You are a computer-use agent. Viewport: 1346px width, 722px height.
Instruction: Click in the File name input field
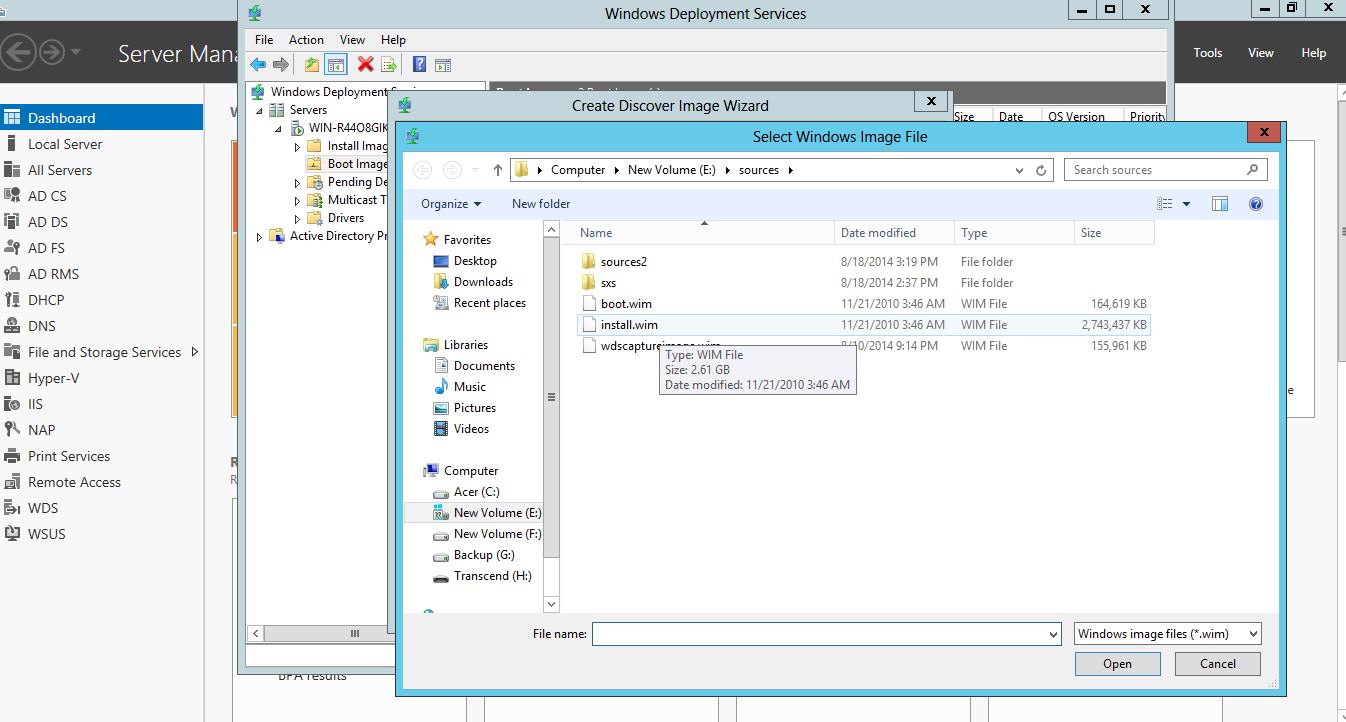tap(819, 634)
